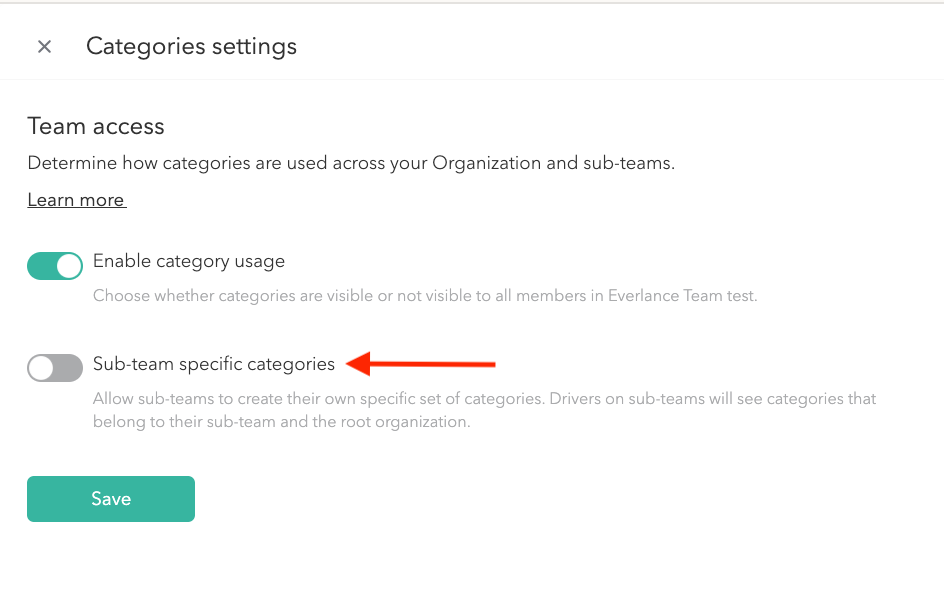
Task: Click the Enable category usage label
Action: 189,261
